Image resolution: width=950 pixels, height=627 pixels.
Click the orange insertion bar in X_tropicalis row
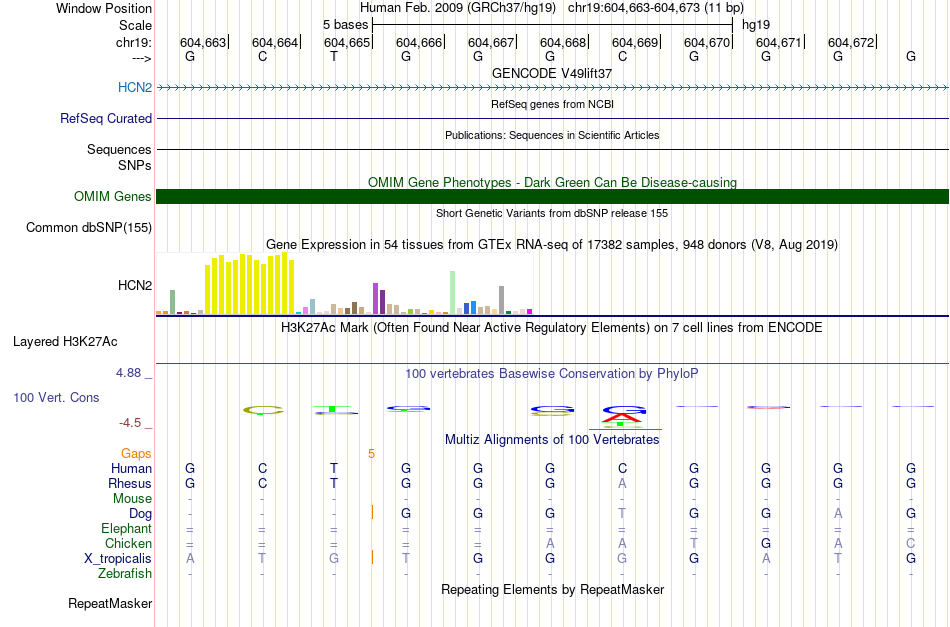tap(372, 557)
